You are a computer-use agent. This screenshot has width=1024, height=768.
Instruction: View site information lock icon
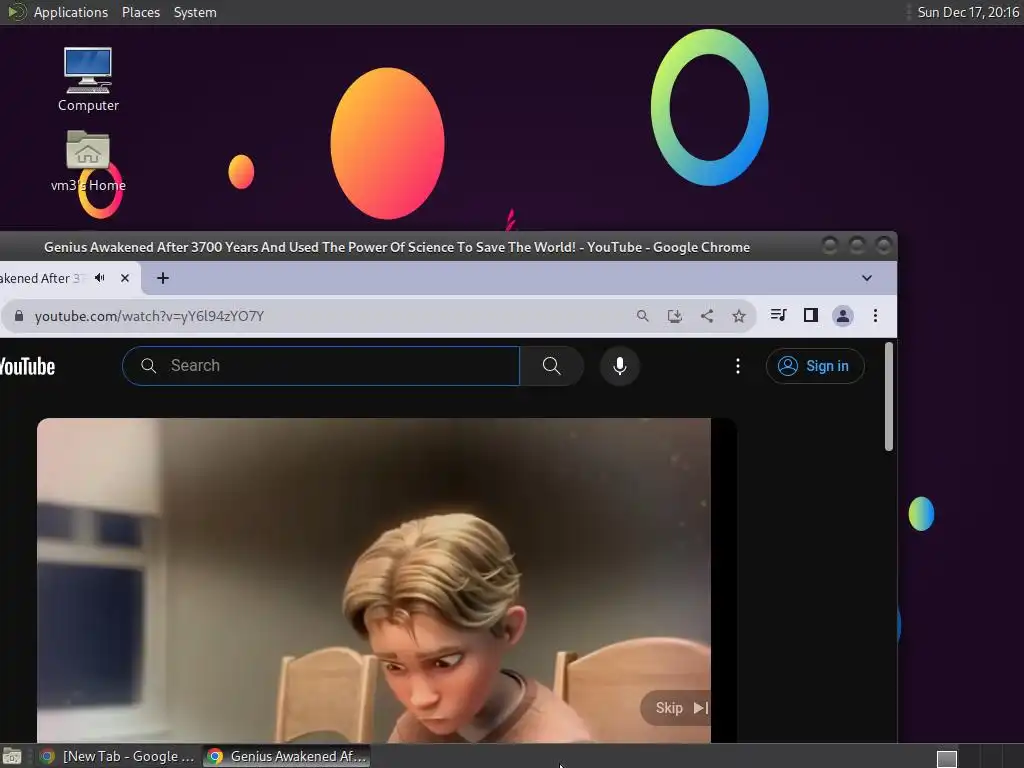19,316
